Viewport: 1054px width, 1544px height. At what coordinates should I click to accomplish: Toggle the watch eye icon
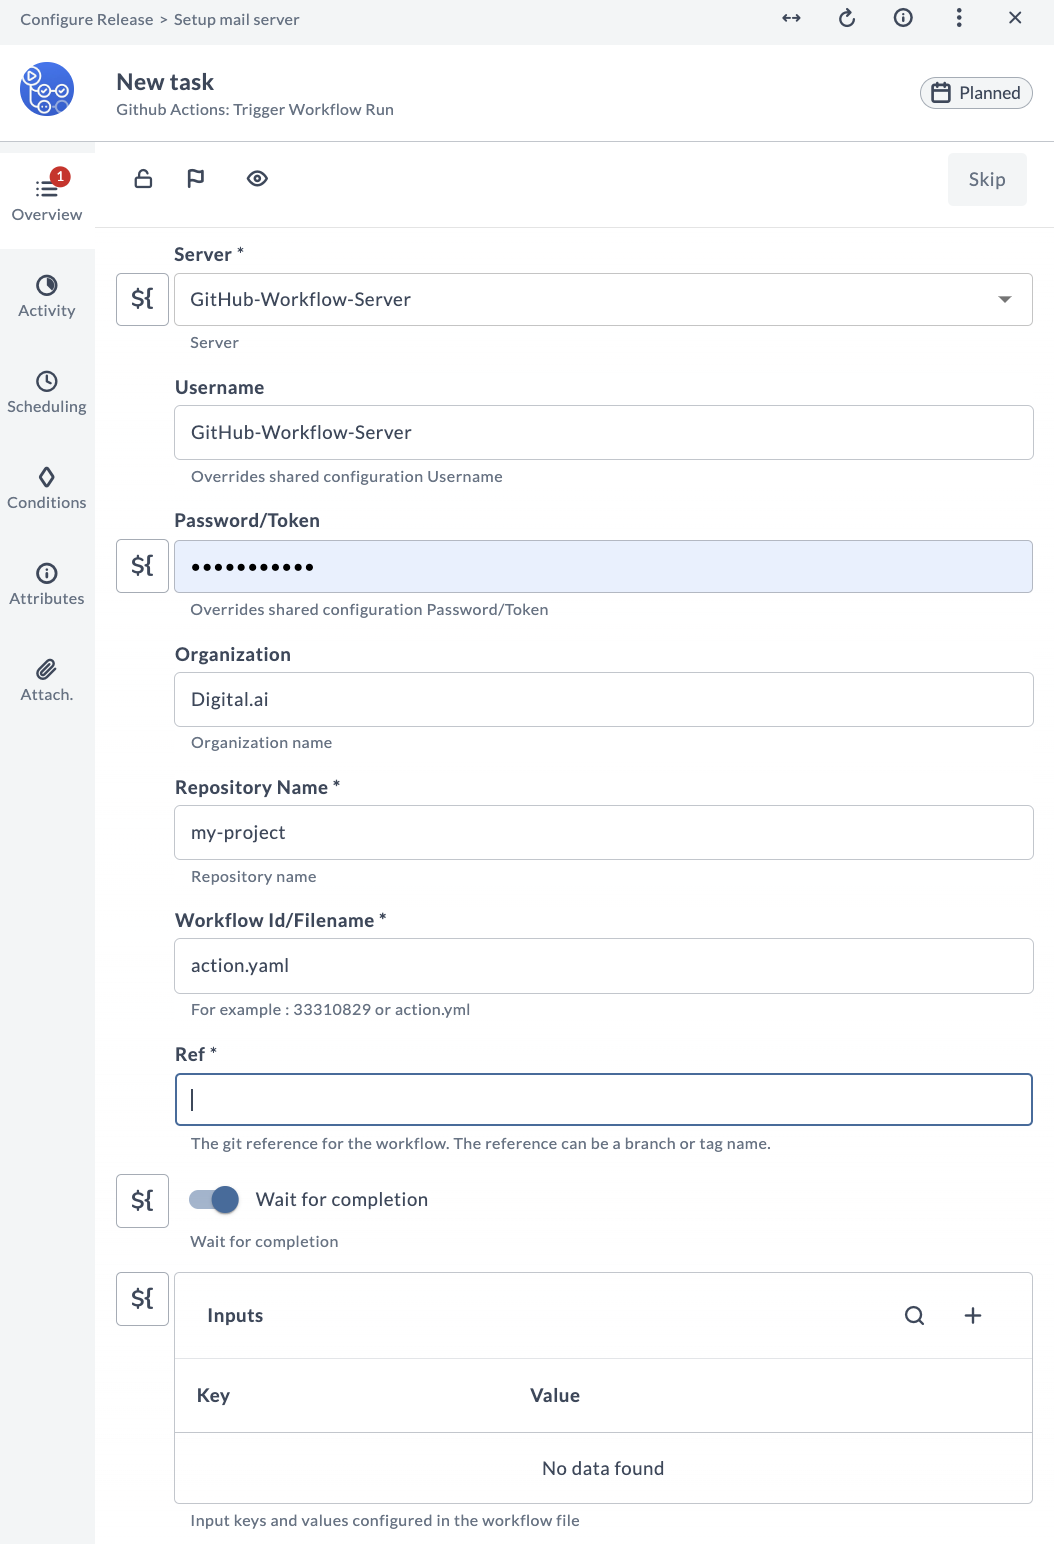257,179
